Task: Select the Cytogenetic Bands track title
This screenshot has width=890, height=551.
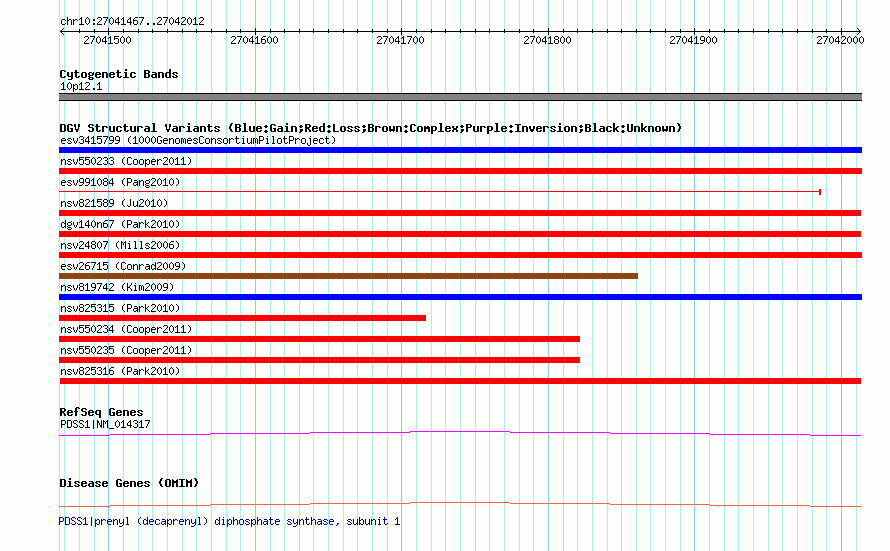Action: pos(119,74)
